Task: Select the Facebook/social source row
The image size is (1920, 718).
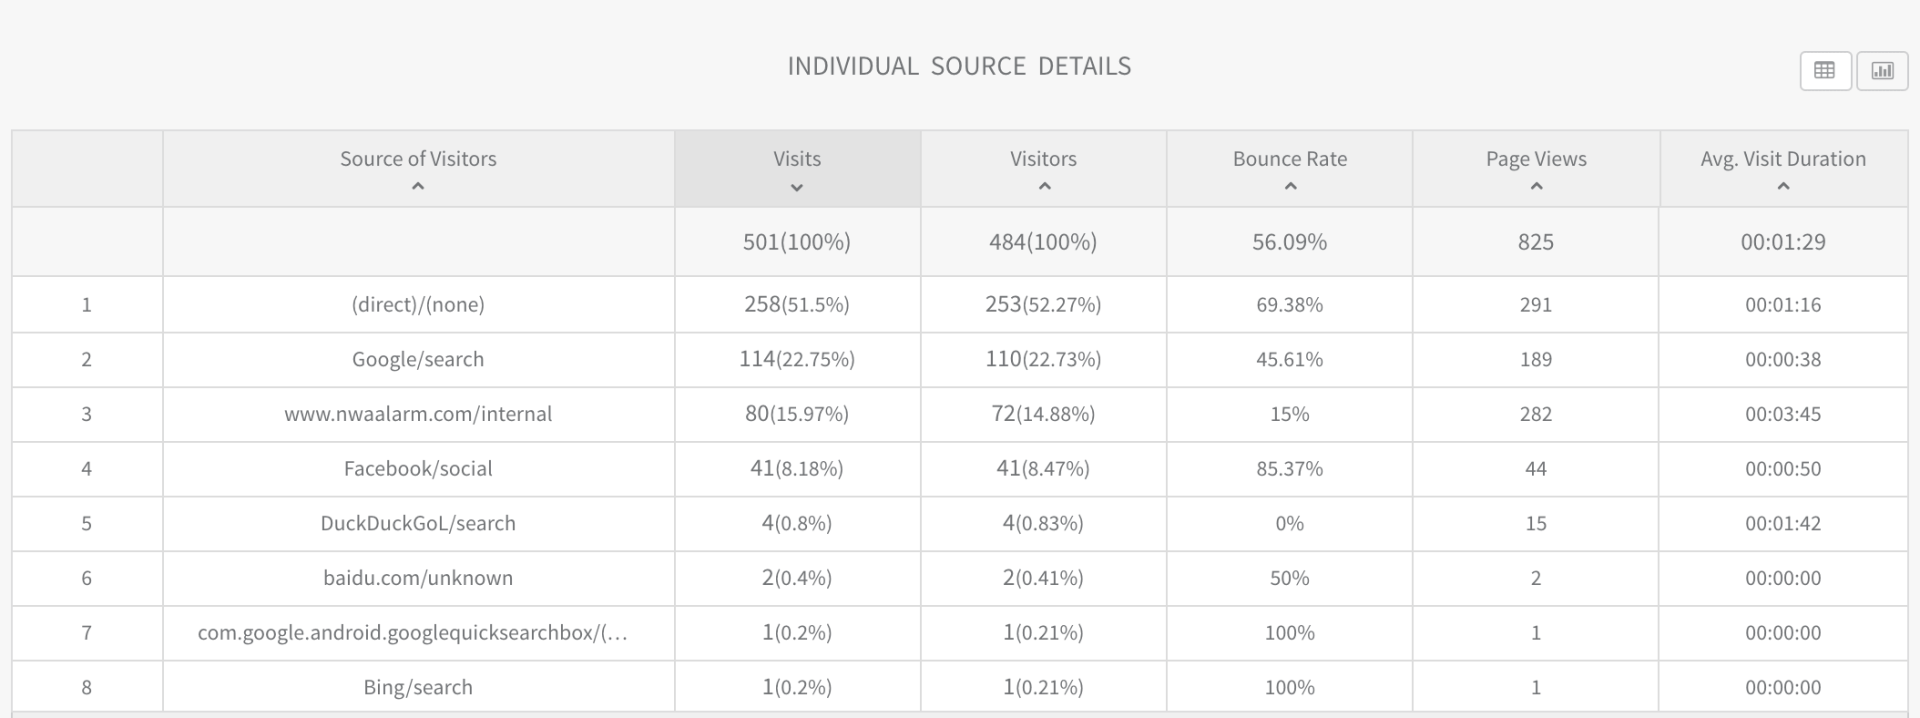Action: click(x=418, y=469)
